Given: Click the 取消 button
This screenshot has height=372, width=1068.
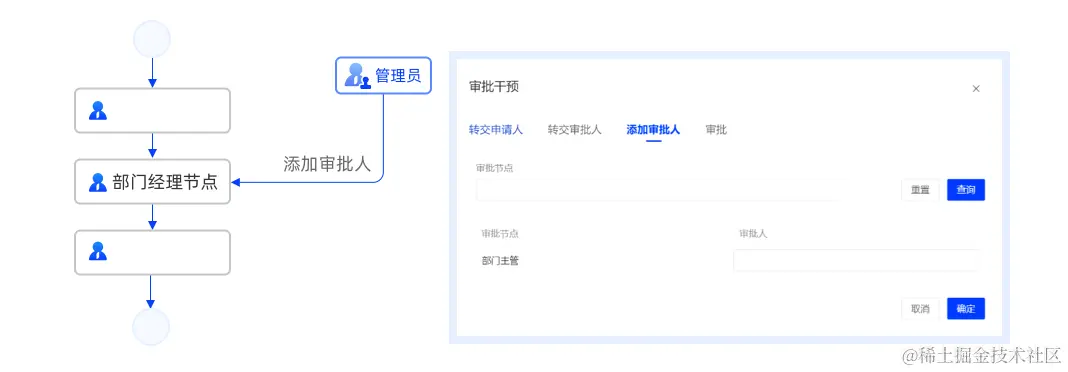Looking at the screenshot, I should tap(920, 309).
